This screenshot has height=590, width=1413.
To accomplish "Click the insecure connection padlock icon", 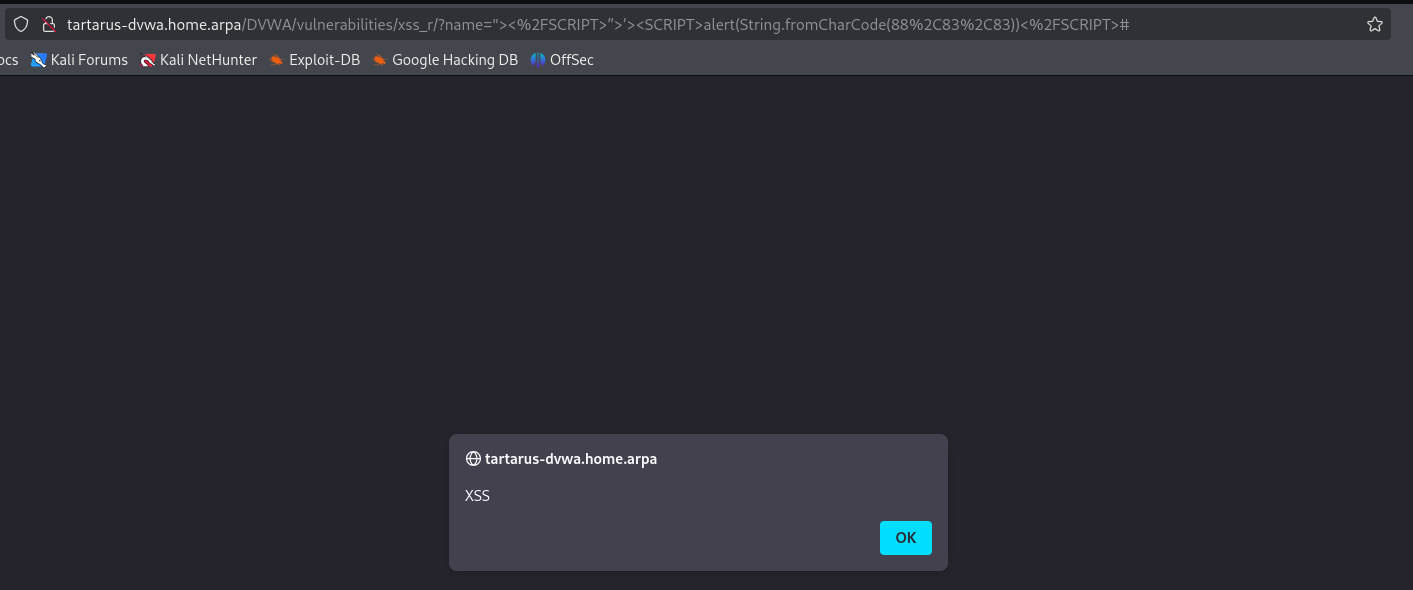I will [x=47, y=24].
